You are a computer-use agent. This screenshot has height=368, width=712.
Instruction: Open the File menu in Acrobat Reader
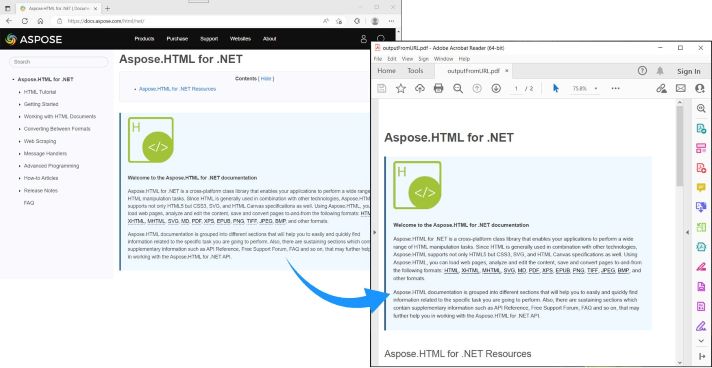point(378,59)
